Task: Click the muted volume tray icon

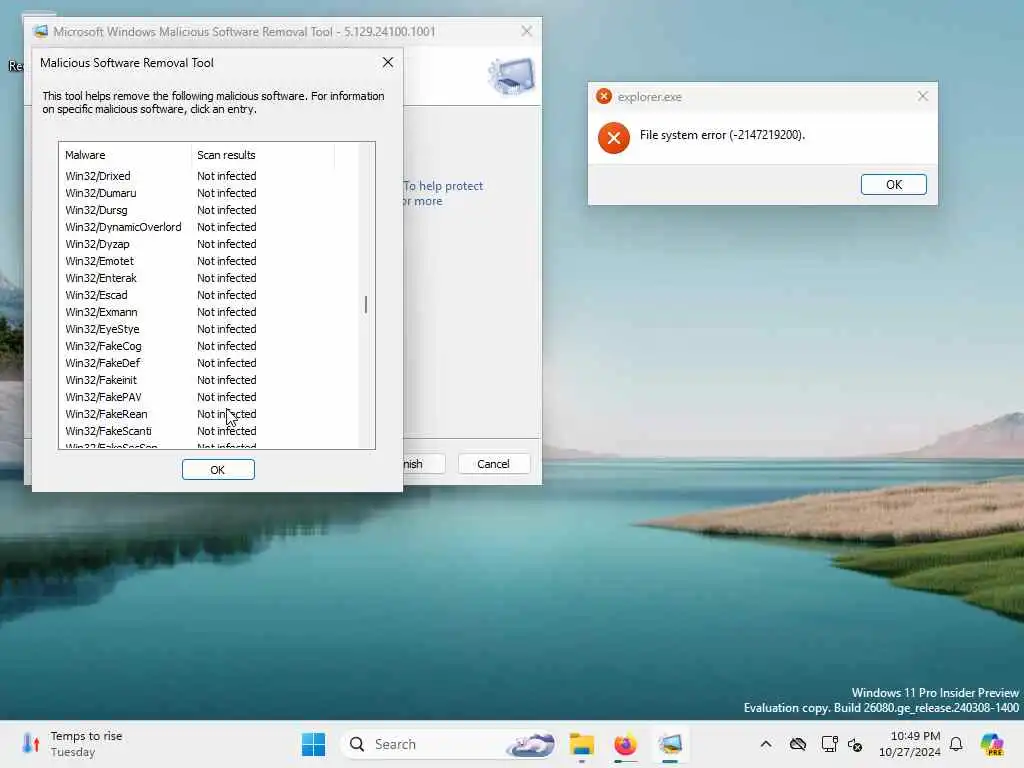Action: tap(856, 744)
